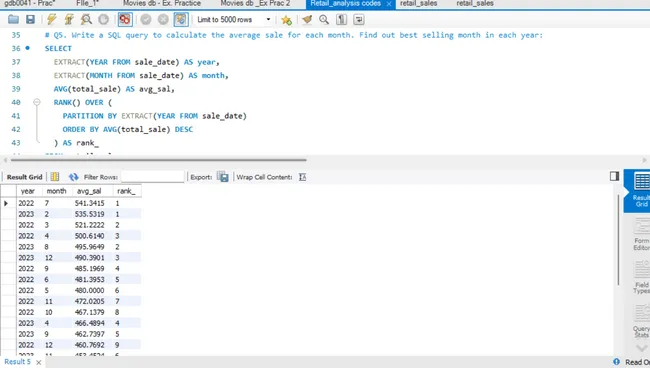Image resolution: width=650 pixels, height=368 pixels.
Task: Export the recordset with the Export icon
Action: [x=223, y=177]
